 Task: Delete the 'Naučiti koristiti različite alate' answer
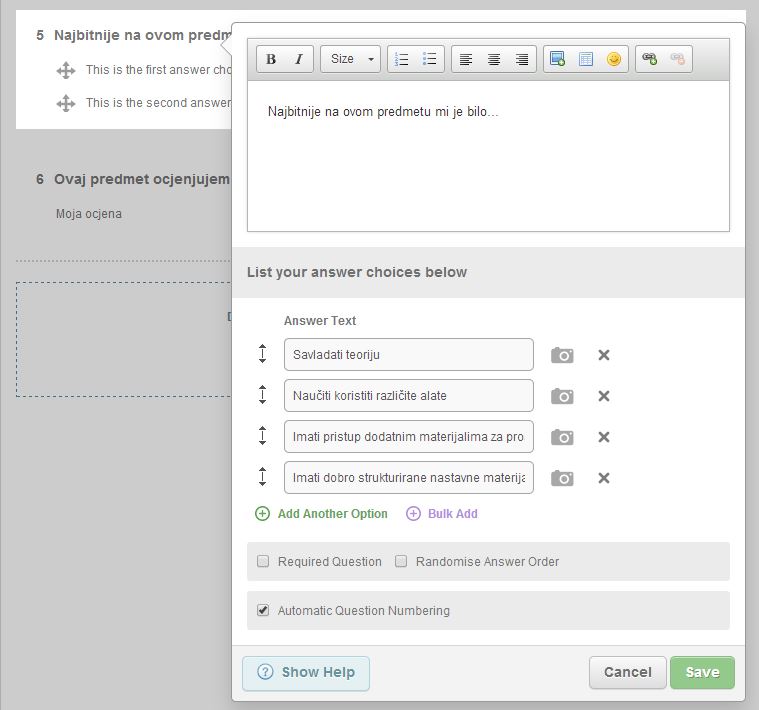[604, 396]
